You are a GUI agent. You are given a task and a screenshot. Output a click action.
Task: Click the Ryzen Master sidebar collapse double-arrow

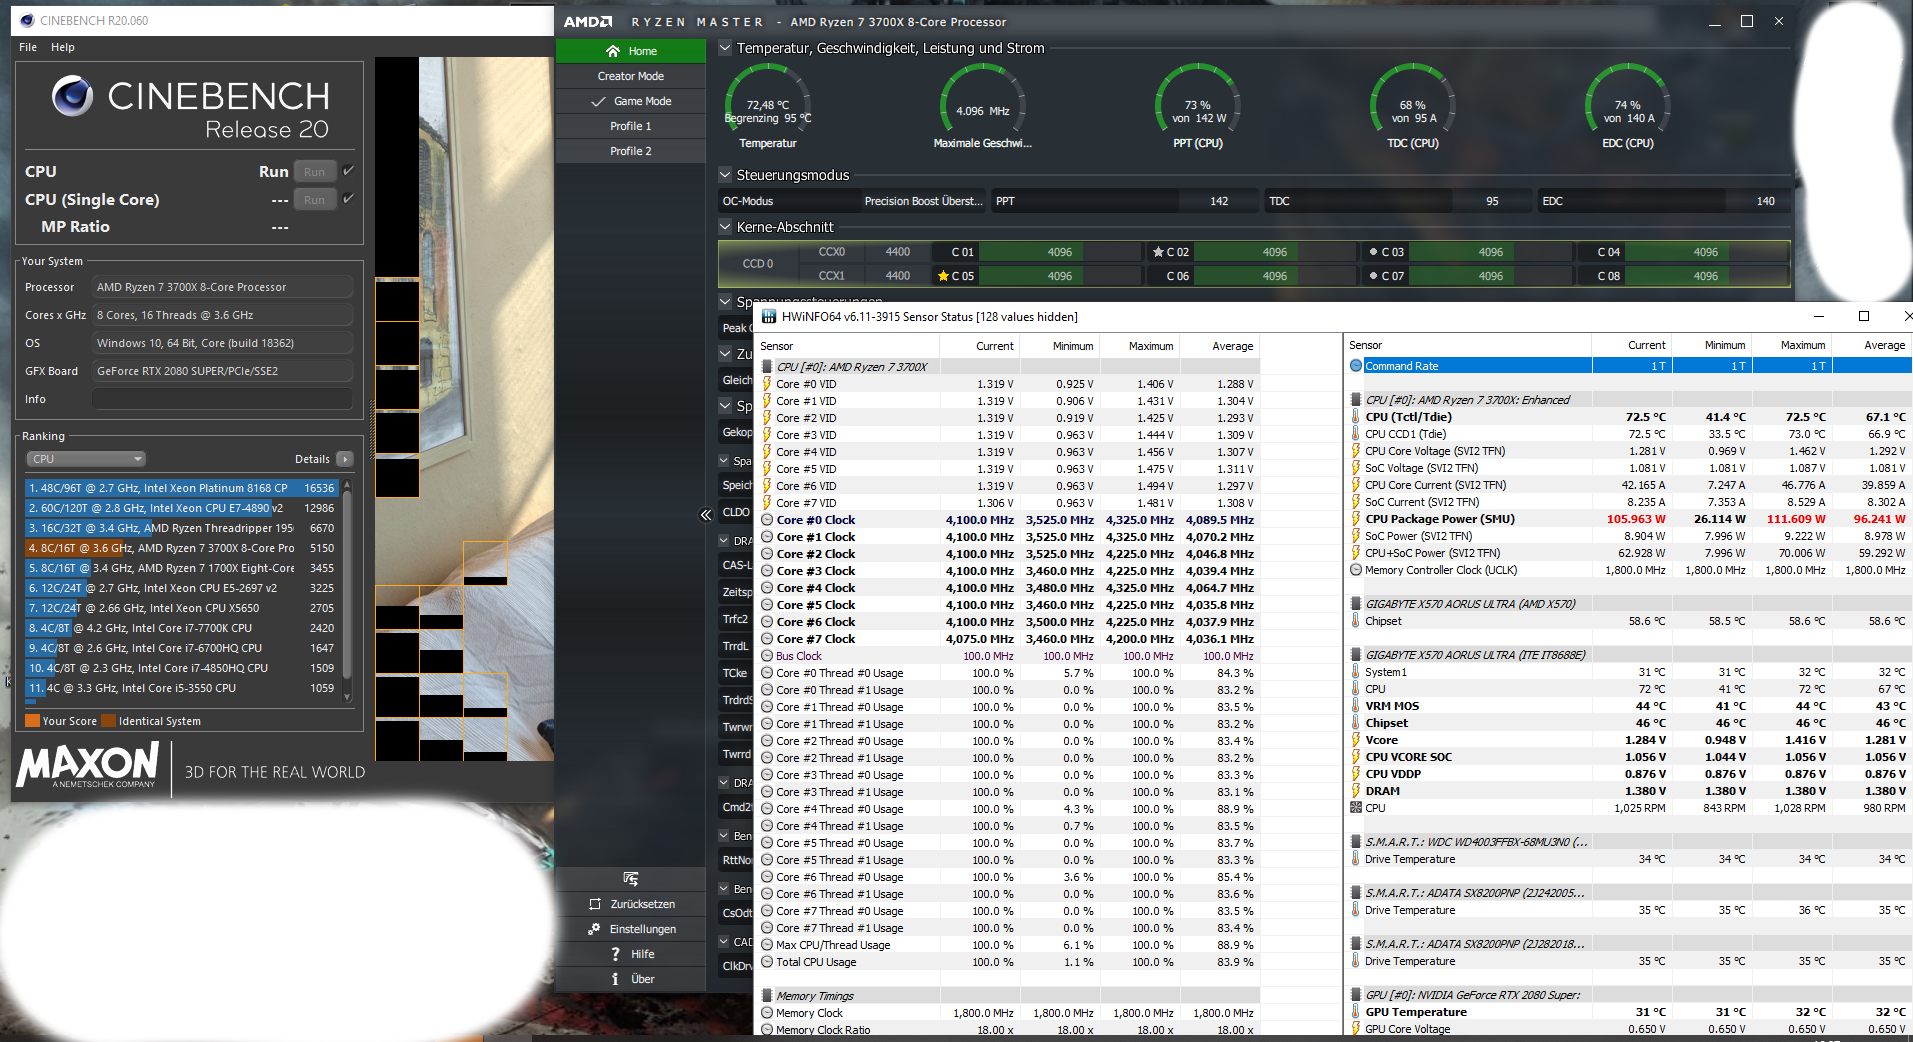[706, 514]
